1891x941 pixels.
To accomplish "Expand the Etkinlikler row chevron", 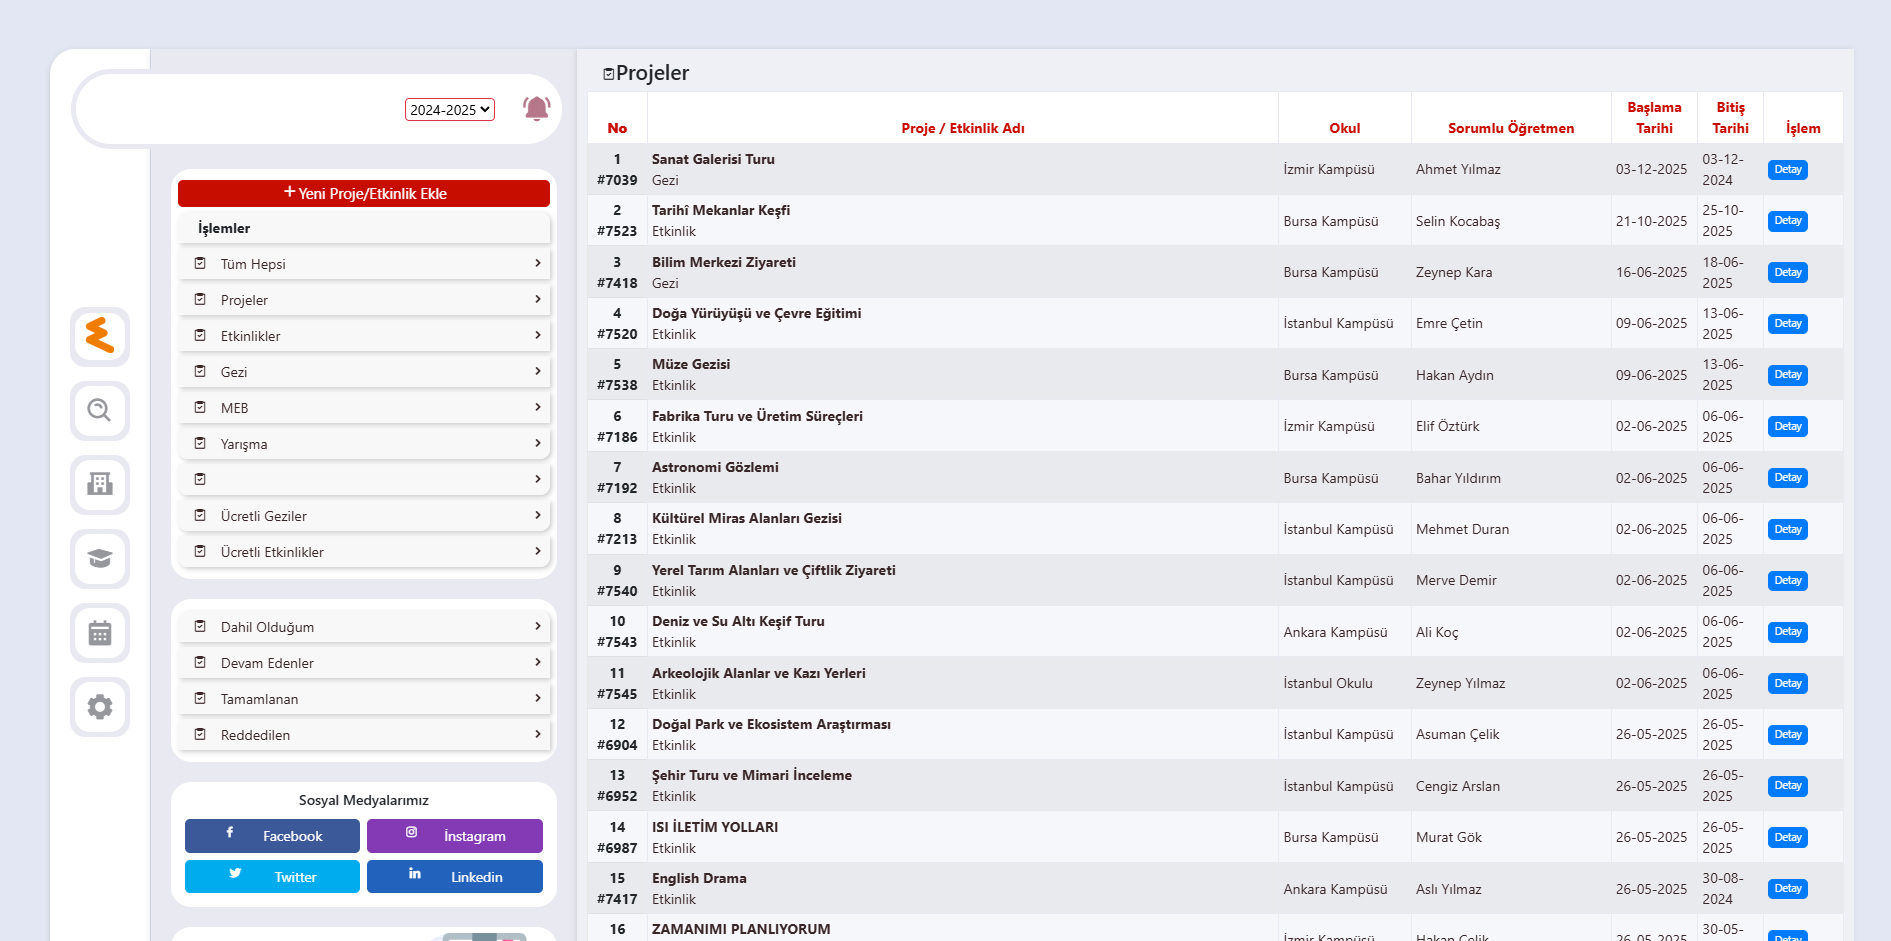I will pos(538,335).
